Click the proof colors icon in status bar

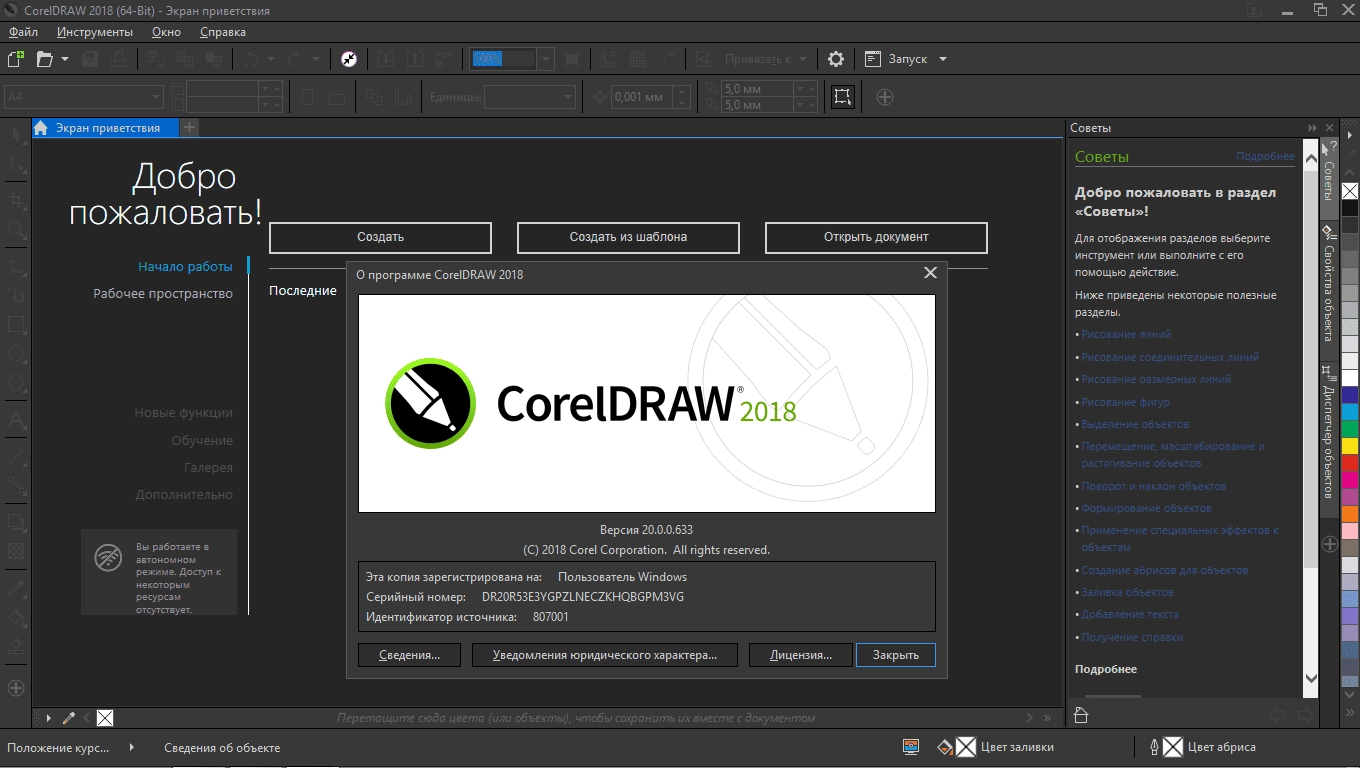pyautogui.click(x=911, y=747)
